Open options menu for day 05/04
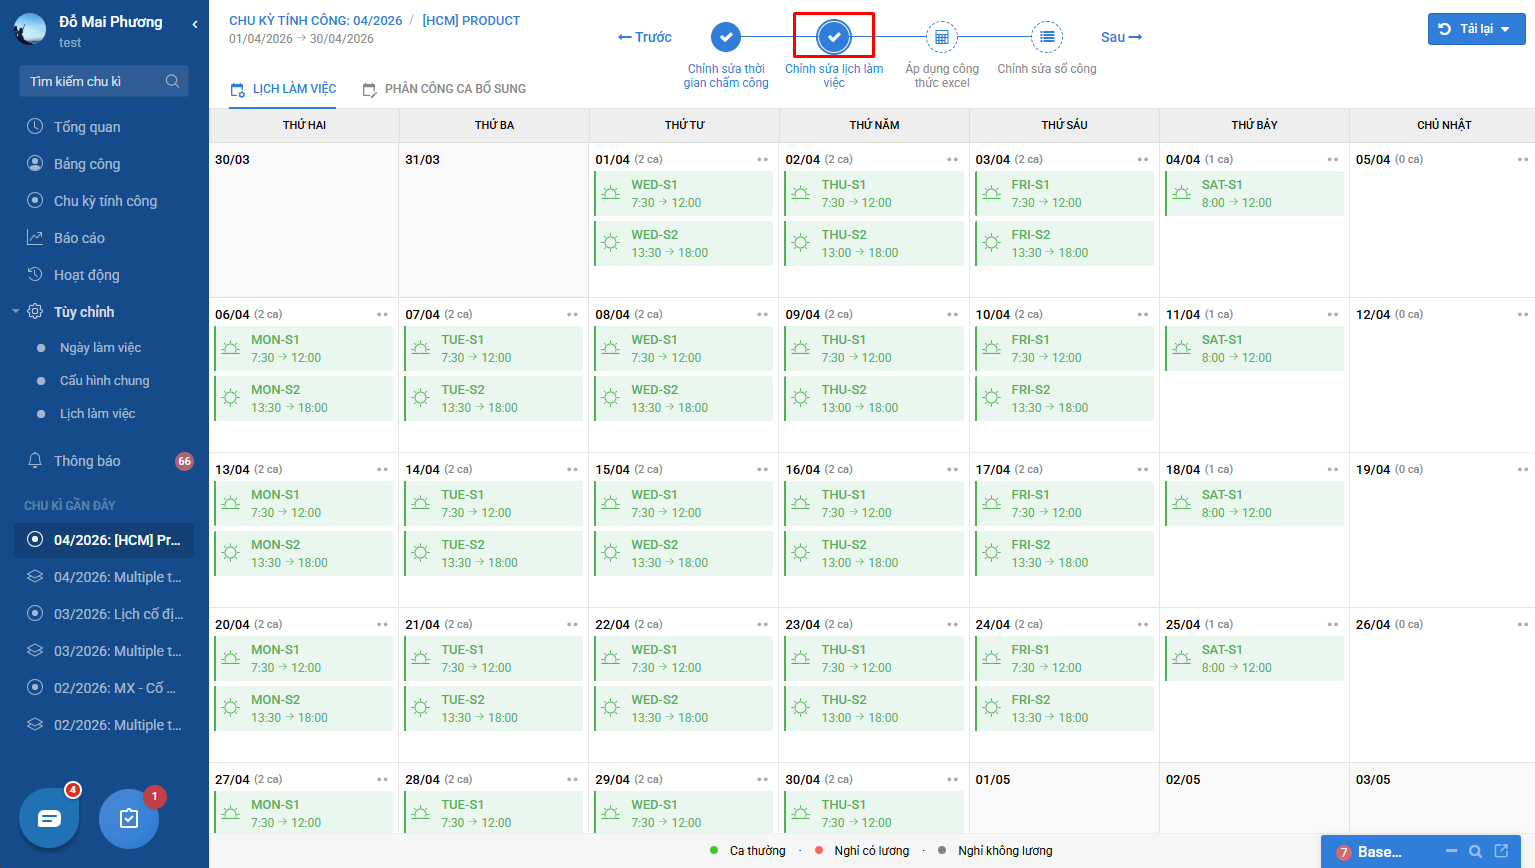Viewport: 1535px width, 868px height. [1523, 160]
